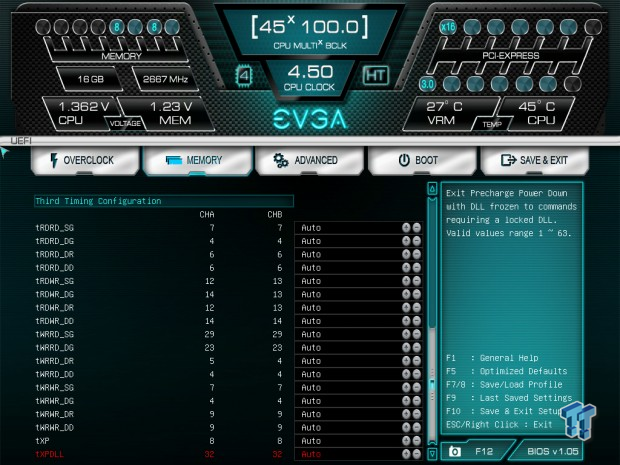Increase tRDWR_SG using plus icon

tap(406, 281)
